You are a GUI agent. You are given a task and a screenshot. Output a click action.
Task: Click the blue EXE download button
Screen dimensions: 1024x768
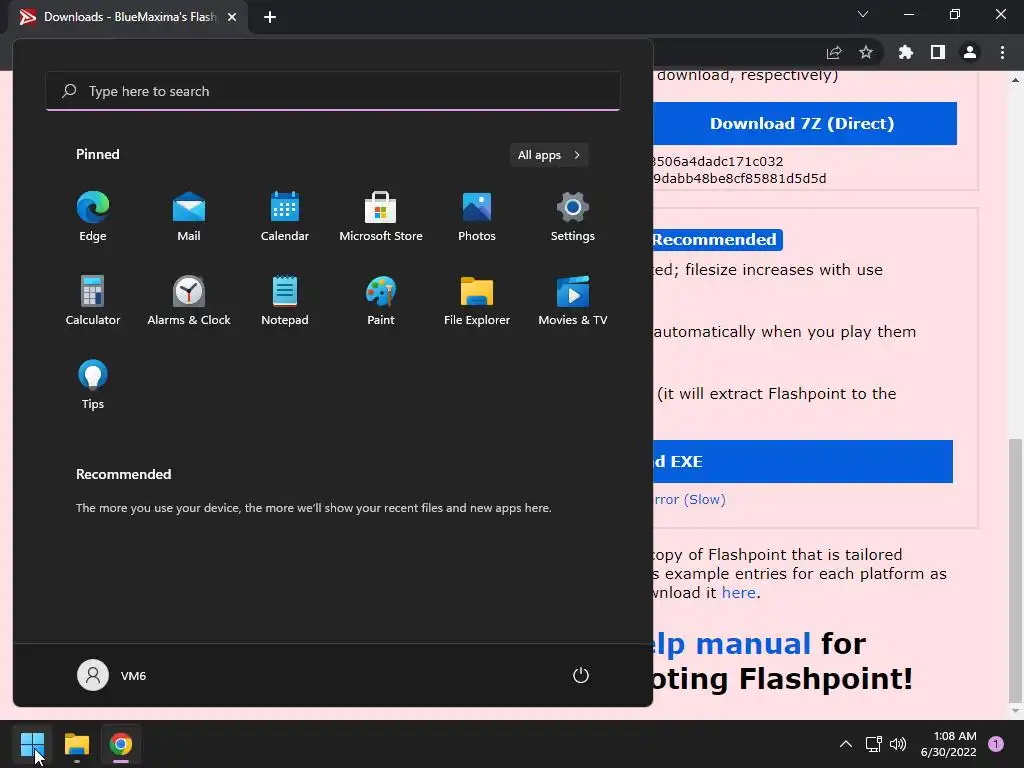click(x=803, y=462)
